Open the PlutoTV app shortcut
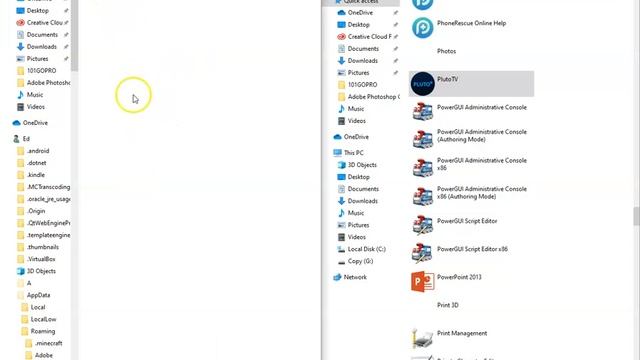The width and height of the screenshot is (640, 360). click(471, 84)
